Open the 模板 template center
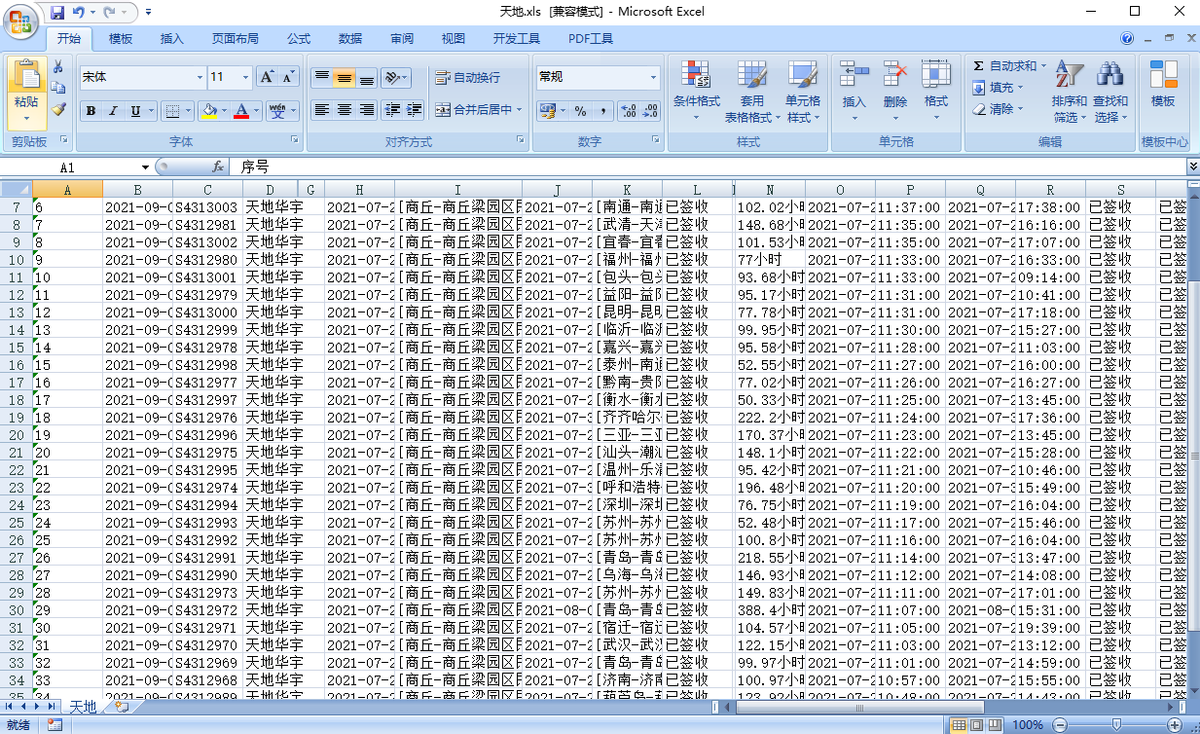The image size is (1200, 734). point(1163,86)
